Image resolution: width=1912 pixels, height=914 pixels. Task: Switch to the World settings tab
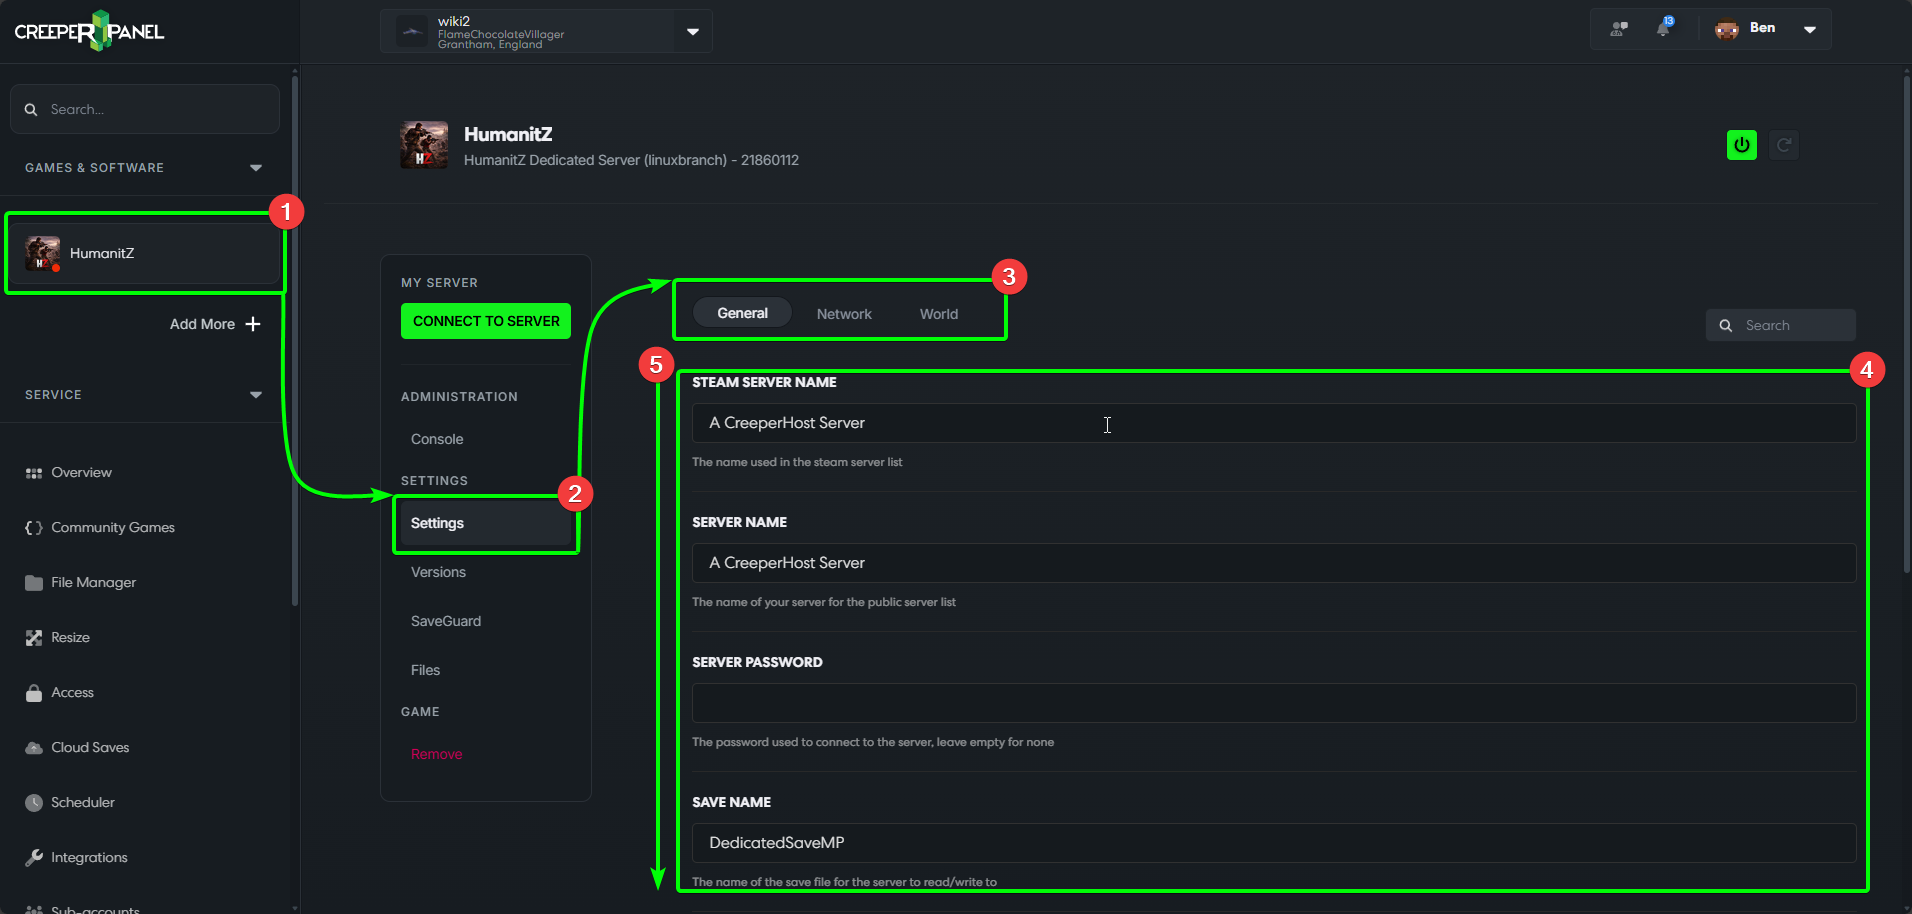(x=937, y=313)
